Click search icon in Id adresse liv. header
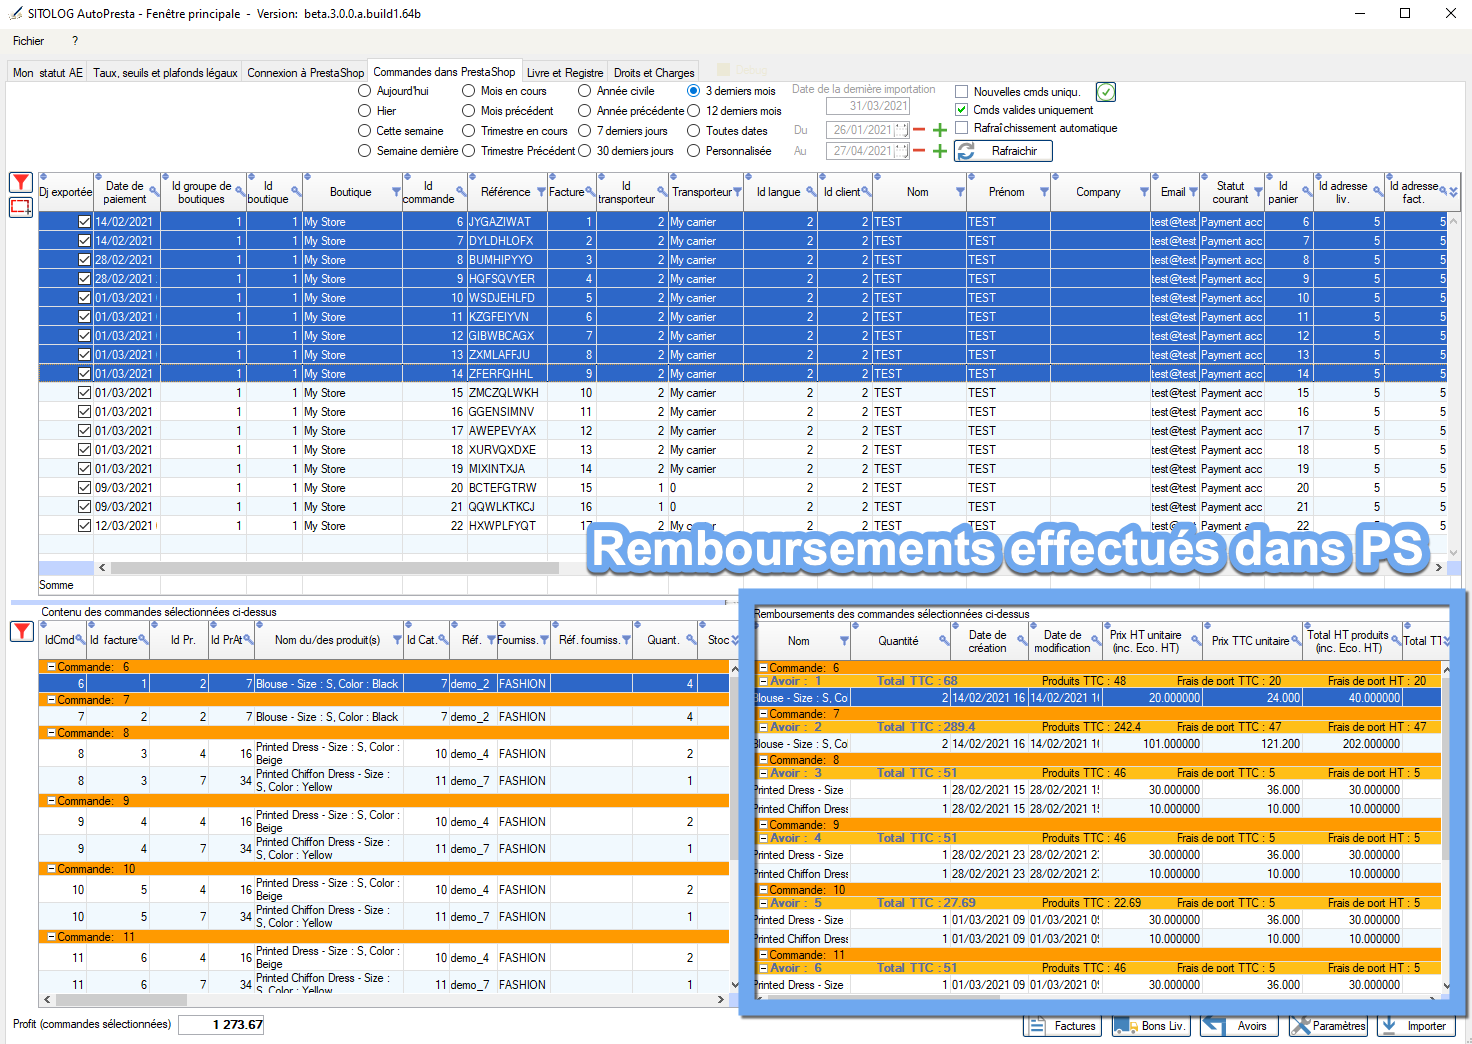This screenshot has width=1472, height=1044. (x=1377, y=191)
